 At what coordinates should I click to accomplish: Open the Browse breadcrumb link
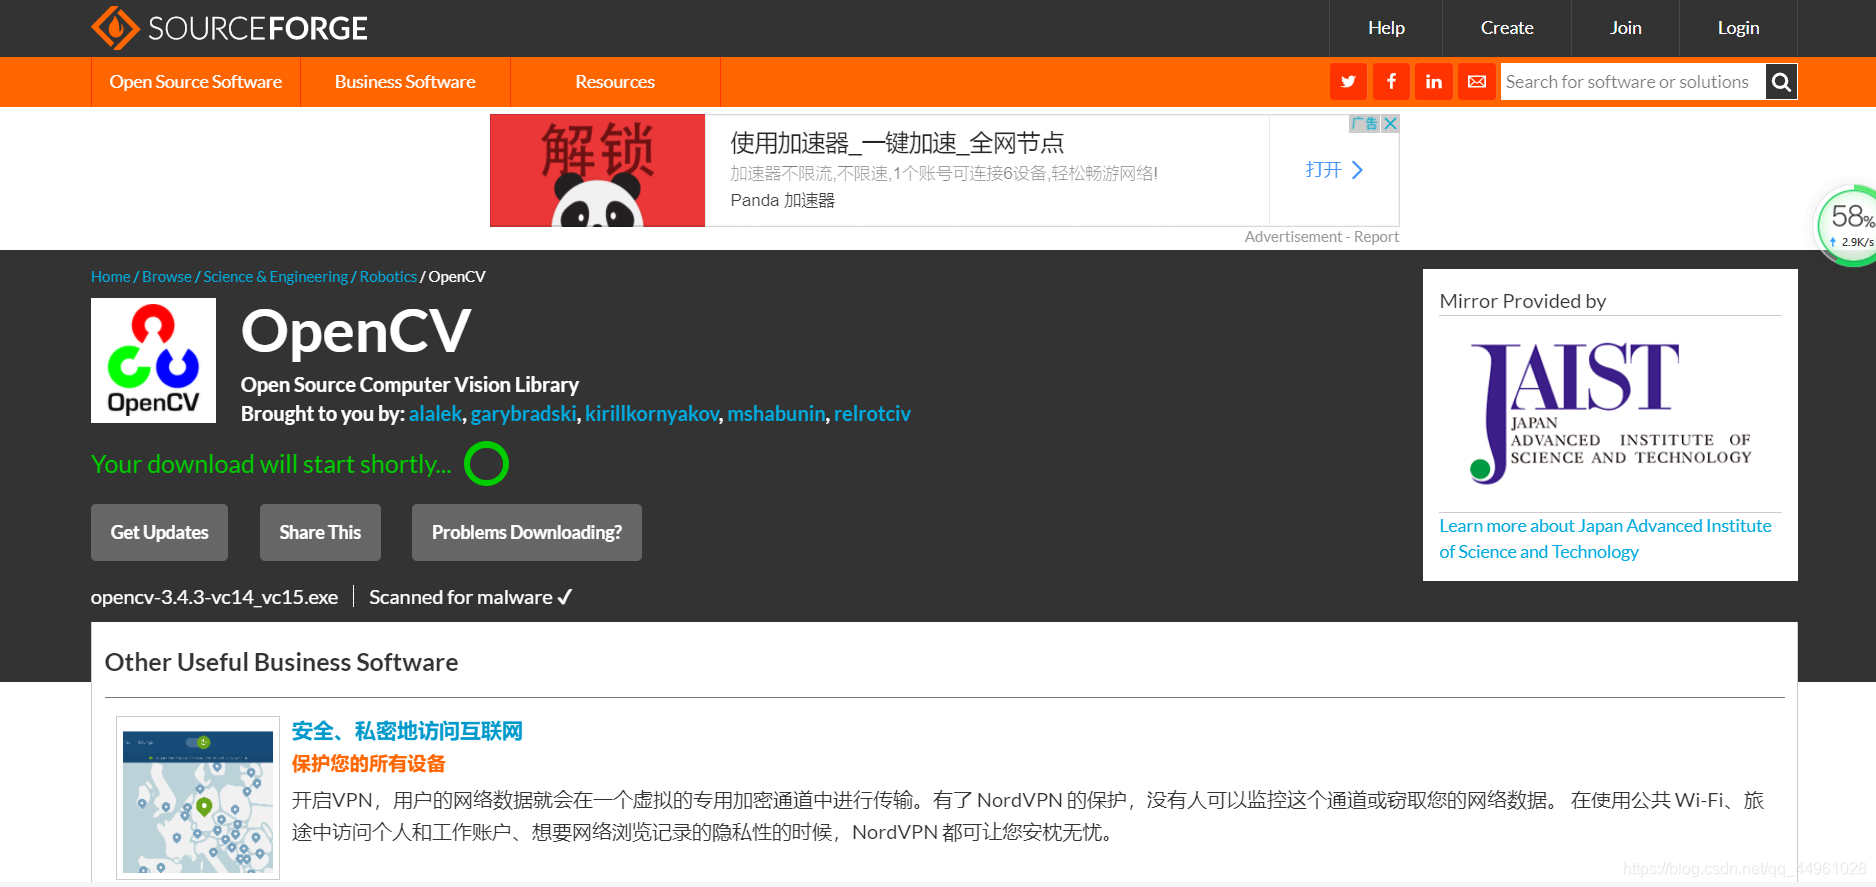(x=167, y=277)
